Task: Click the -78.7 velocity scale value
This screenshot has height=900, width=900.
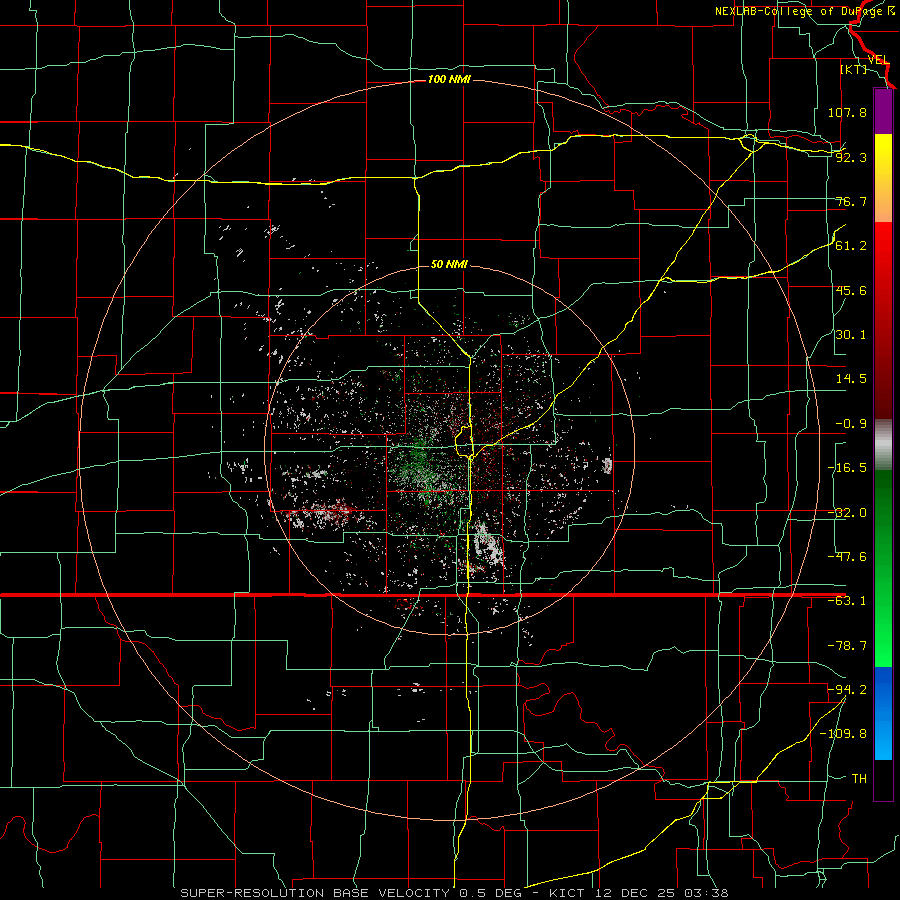Action: 847,646
